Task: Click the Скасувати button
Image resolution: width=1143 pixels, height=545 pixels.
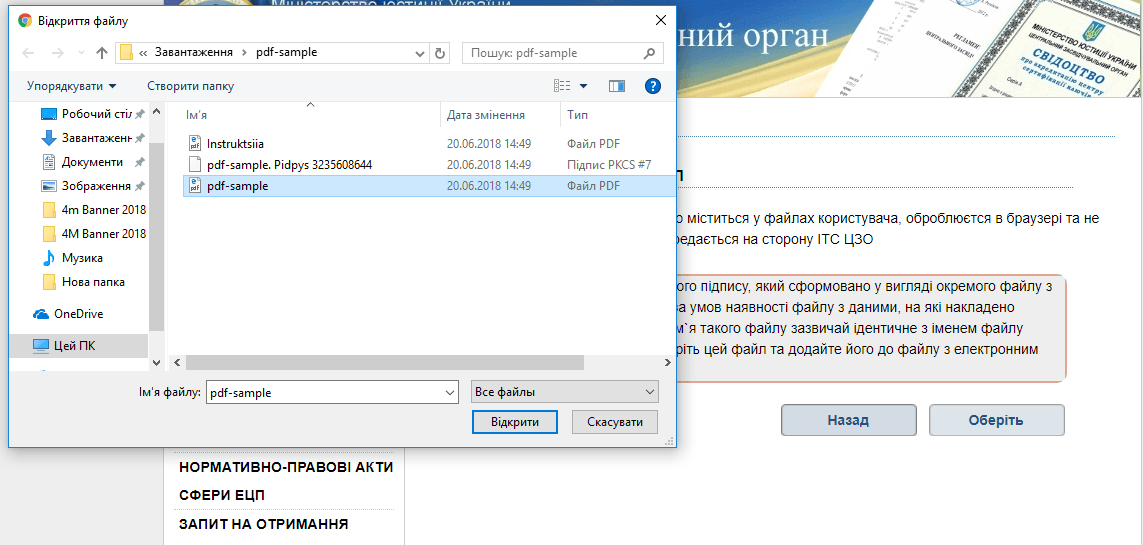Action: click(x=614, y=422)
